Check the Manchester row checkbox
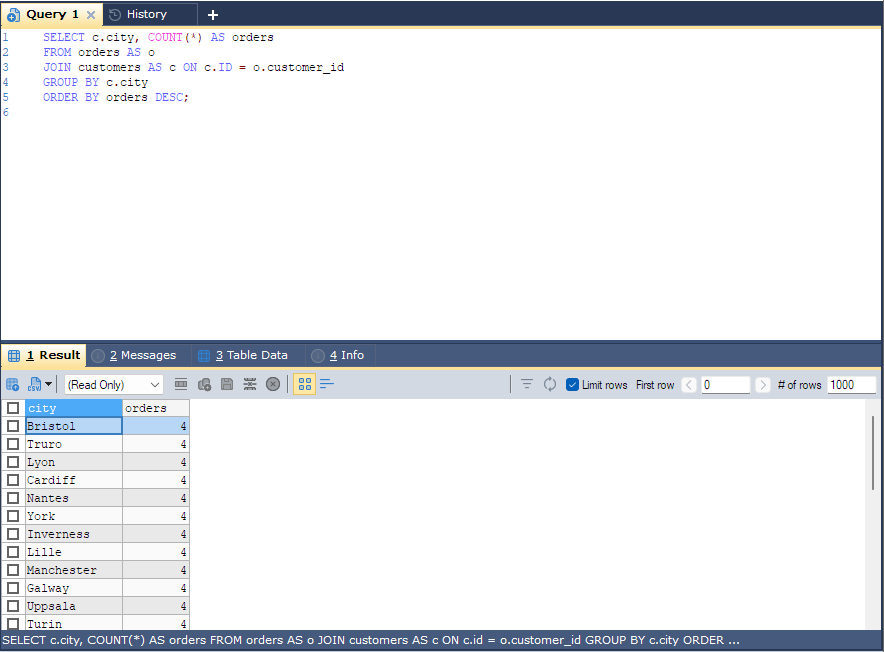The image size is (884, 652). [x=13, y=570]
